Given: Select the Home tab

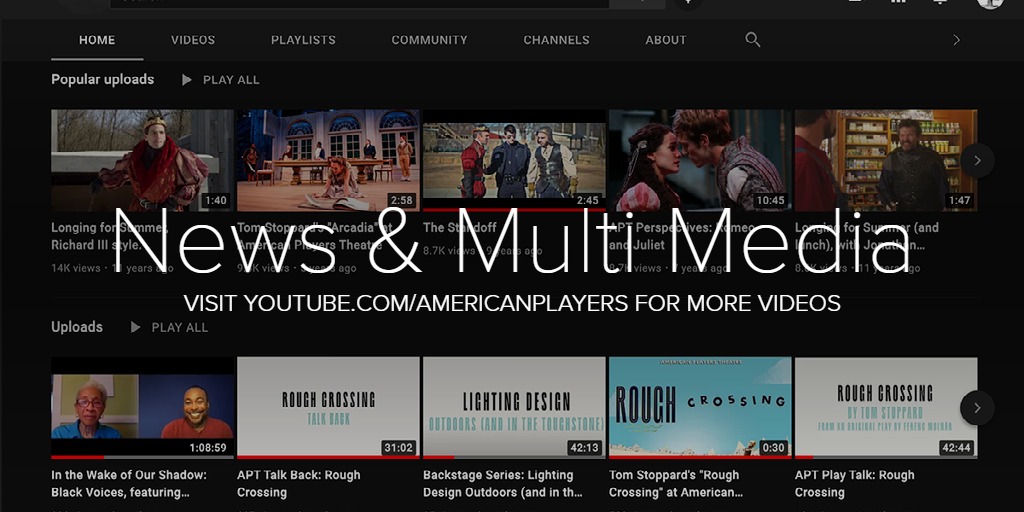Looking at the screenshot, I should 97,40.
